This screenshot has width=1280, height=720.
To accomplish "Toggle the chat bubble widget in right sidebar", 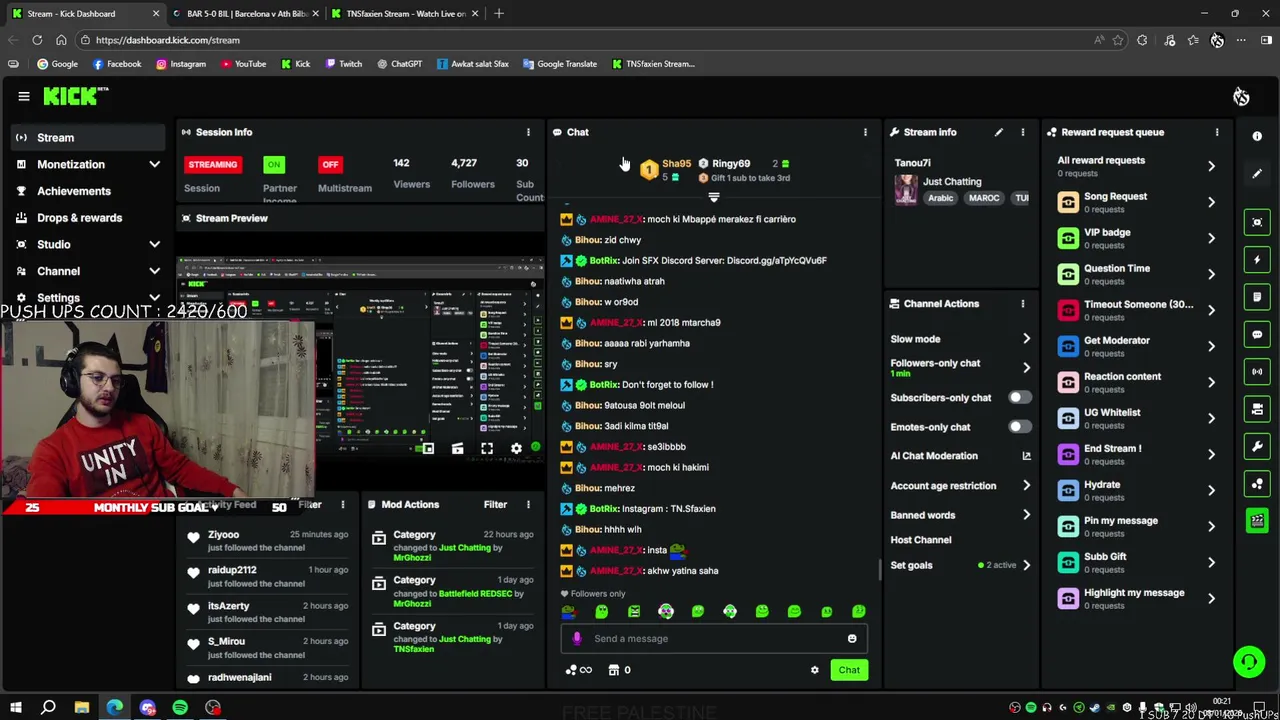I will click(1257, 334).
